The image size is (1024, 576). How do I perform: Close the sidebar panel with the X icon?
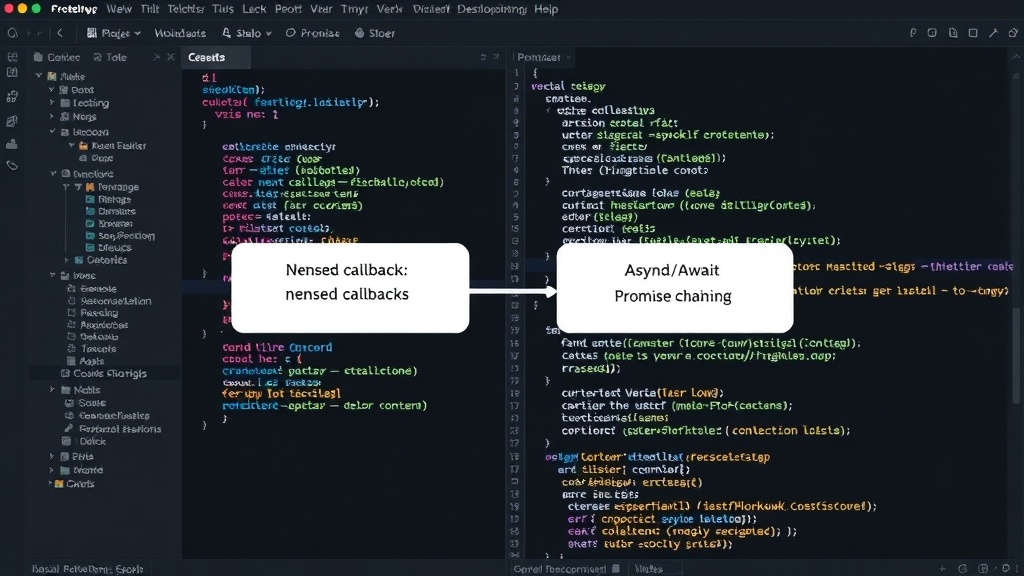pyautogui.click(x=171, y=57)
